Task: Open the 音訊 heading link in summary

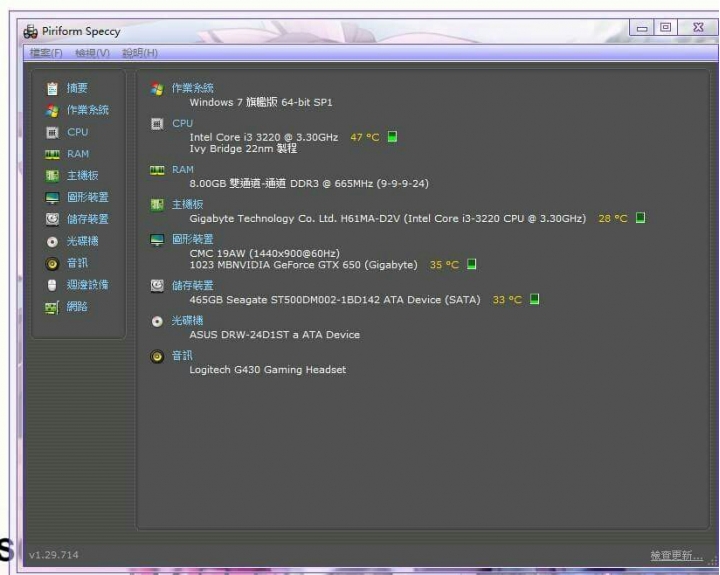Action: coord(182,355)
